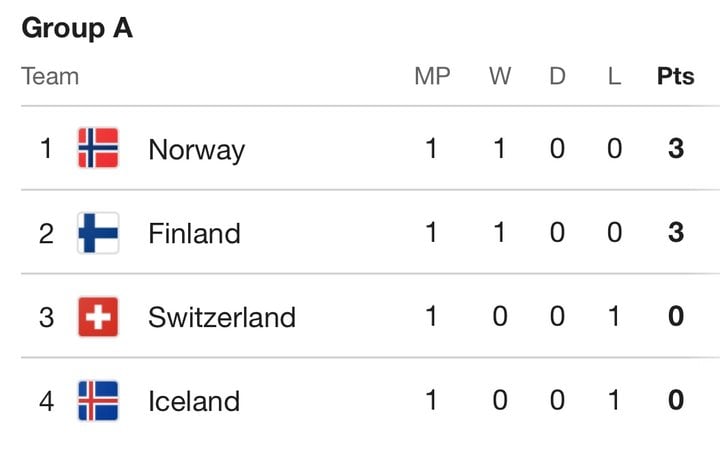Click the Team column header

point(50,76)
